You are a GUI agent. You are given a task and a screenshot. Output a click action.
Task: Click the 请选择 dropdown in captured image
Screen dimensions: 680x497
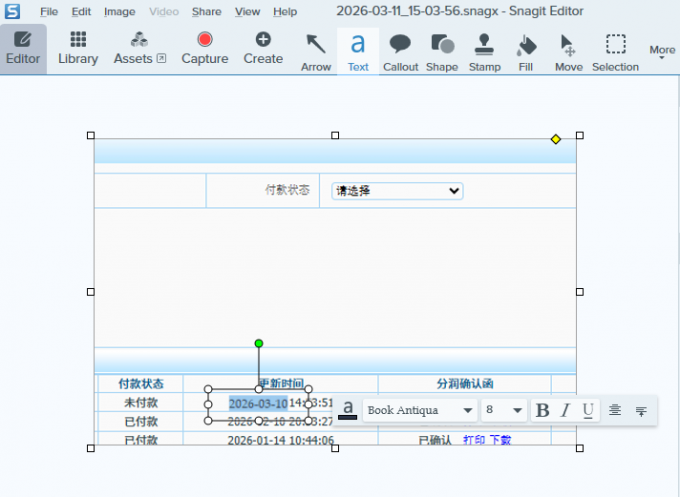[x=397, y=191]
